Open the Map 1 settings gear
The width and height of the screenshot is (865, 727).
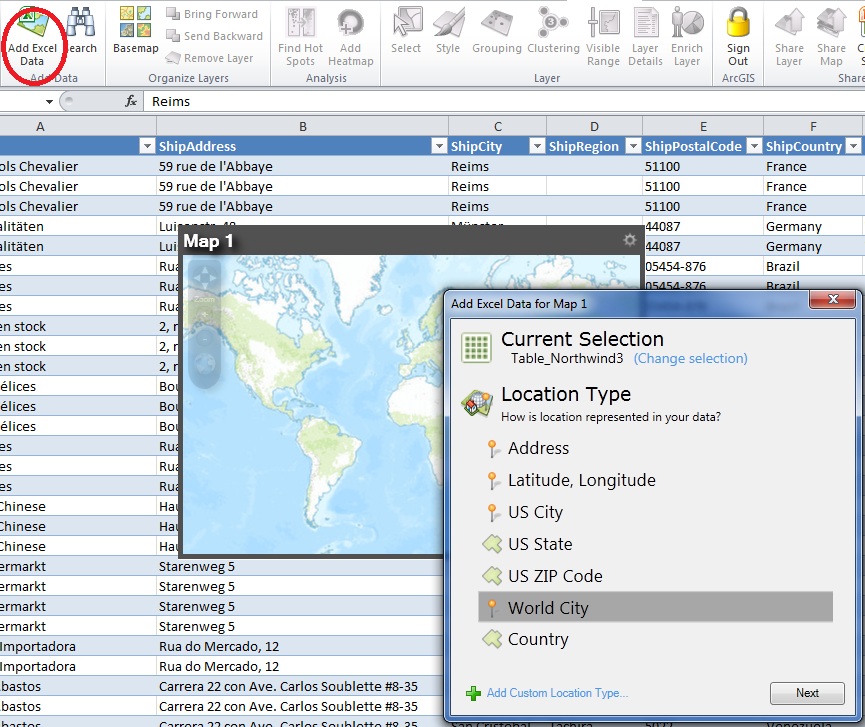tap(629, 240)
